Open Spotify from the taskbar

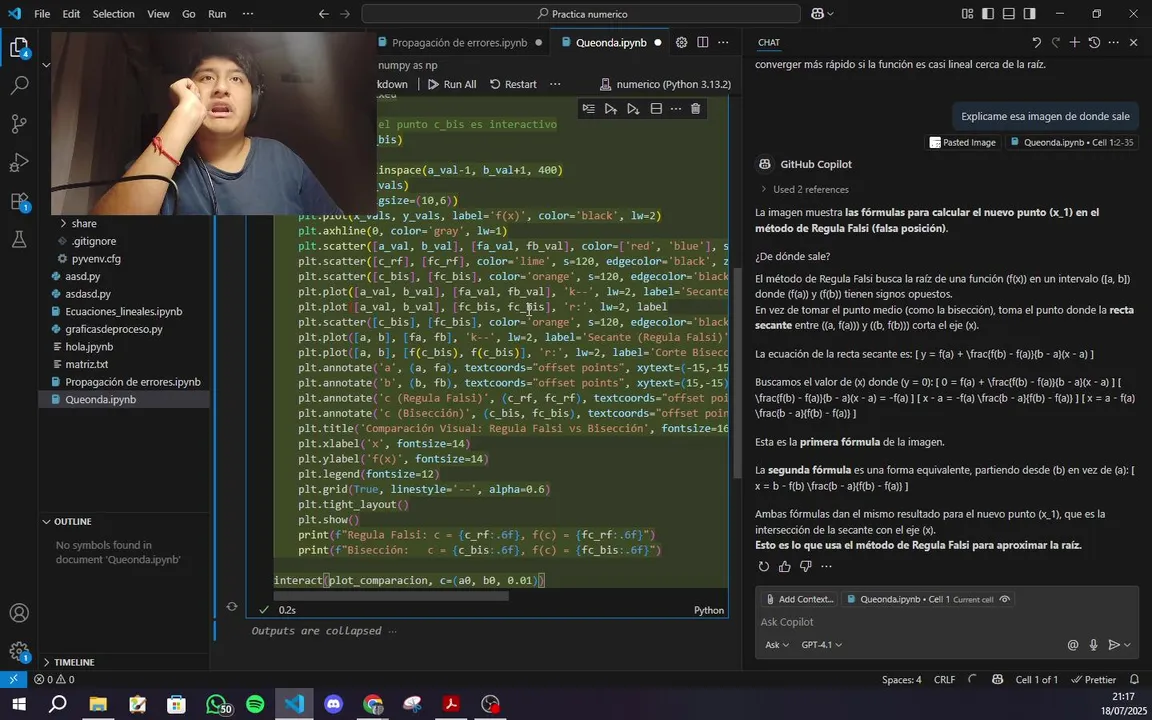click(x=255, y=704)
